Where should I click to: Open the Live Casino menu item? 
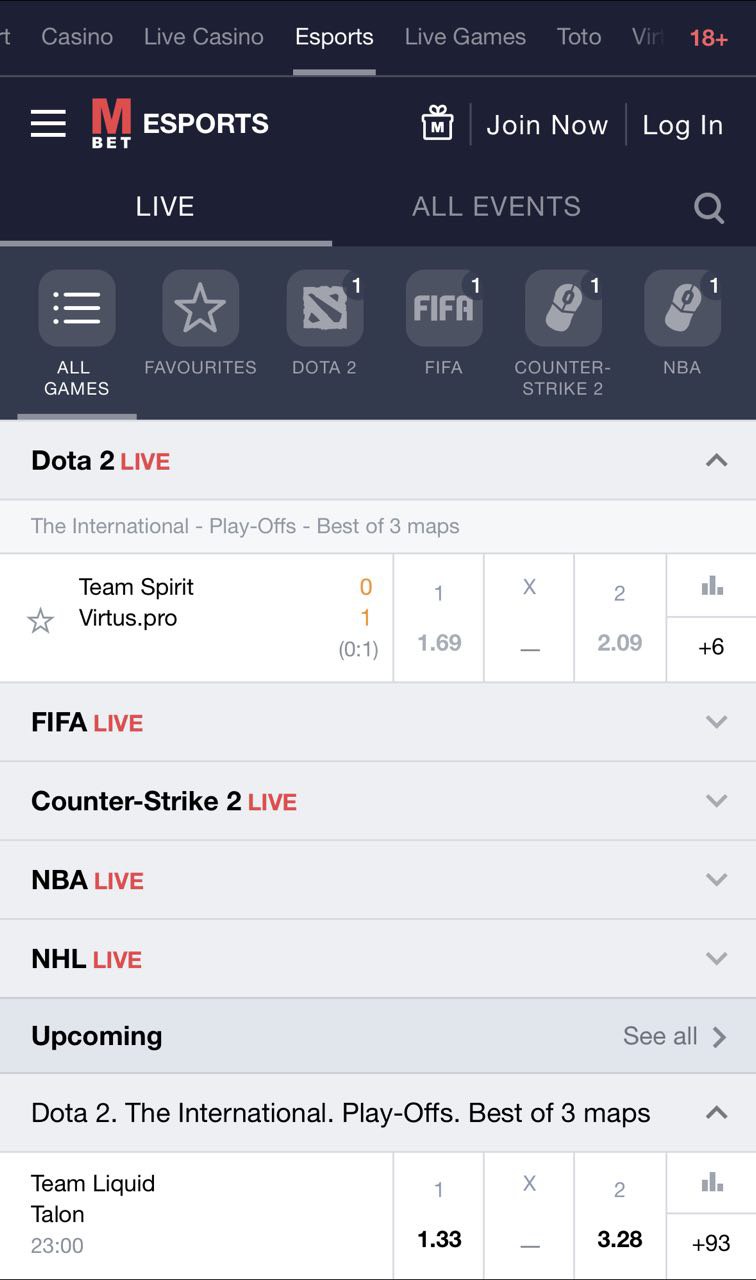pyautogui.click(x=203, y=37)
